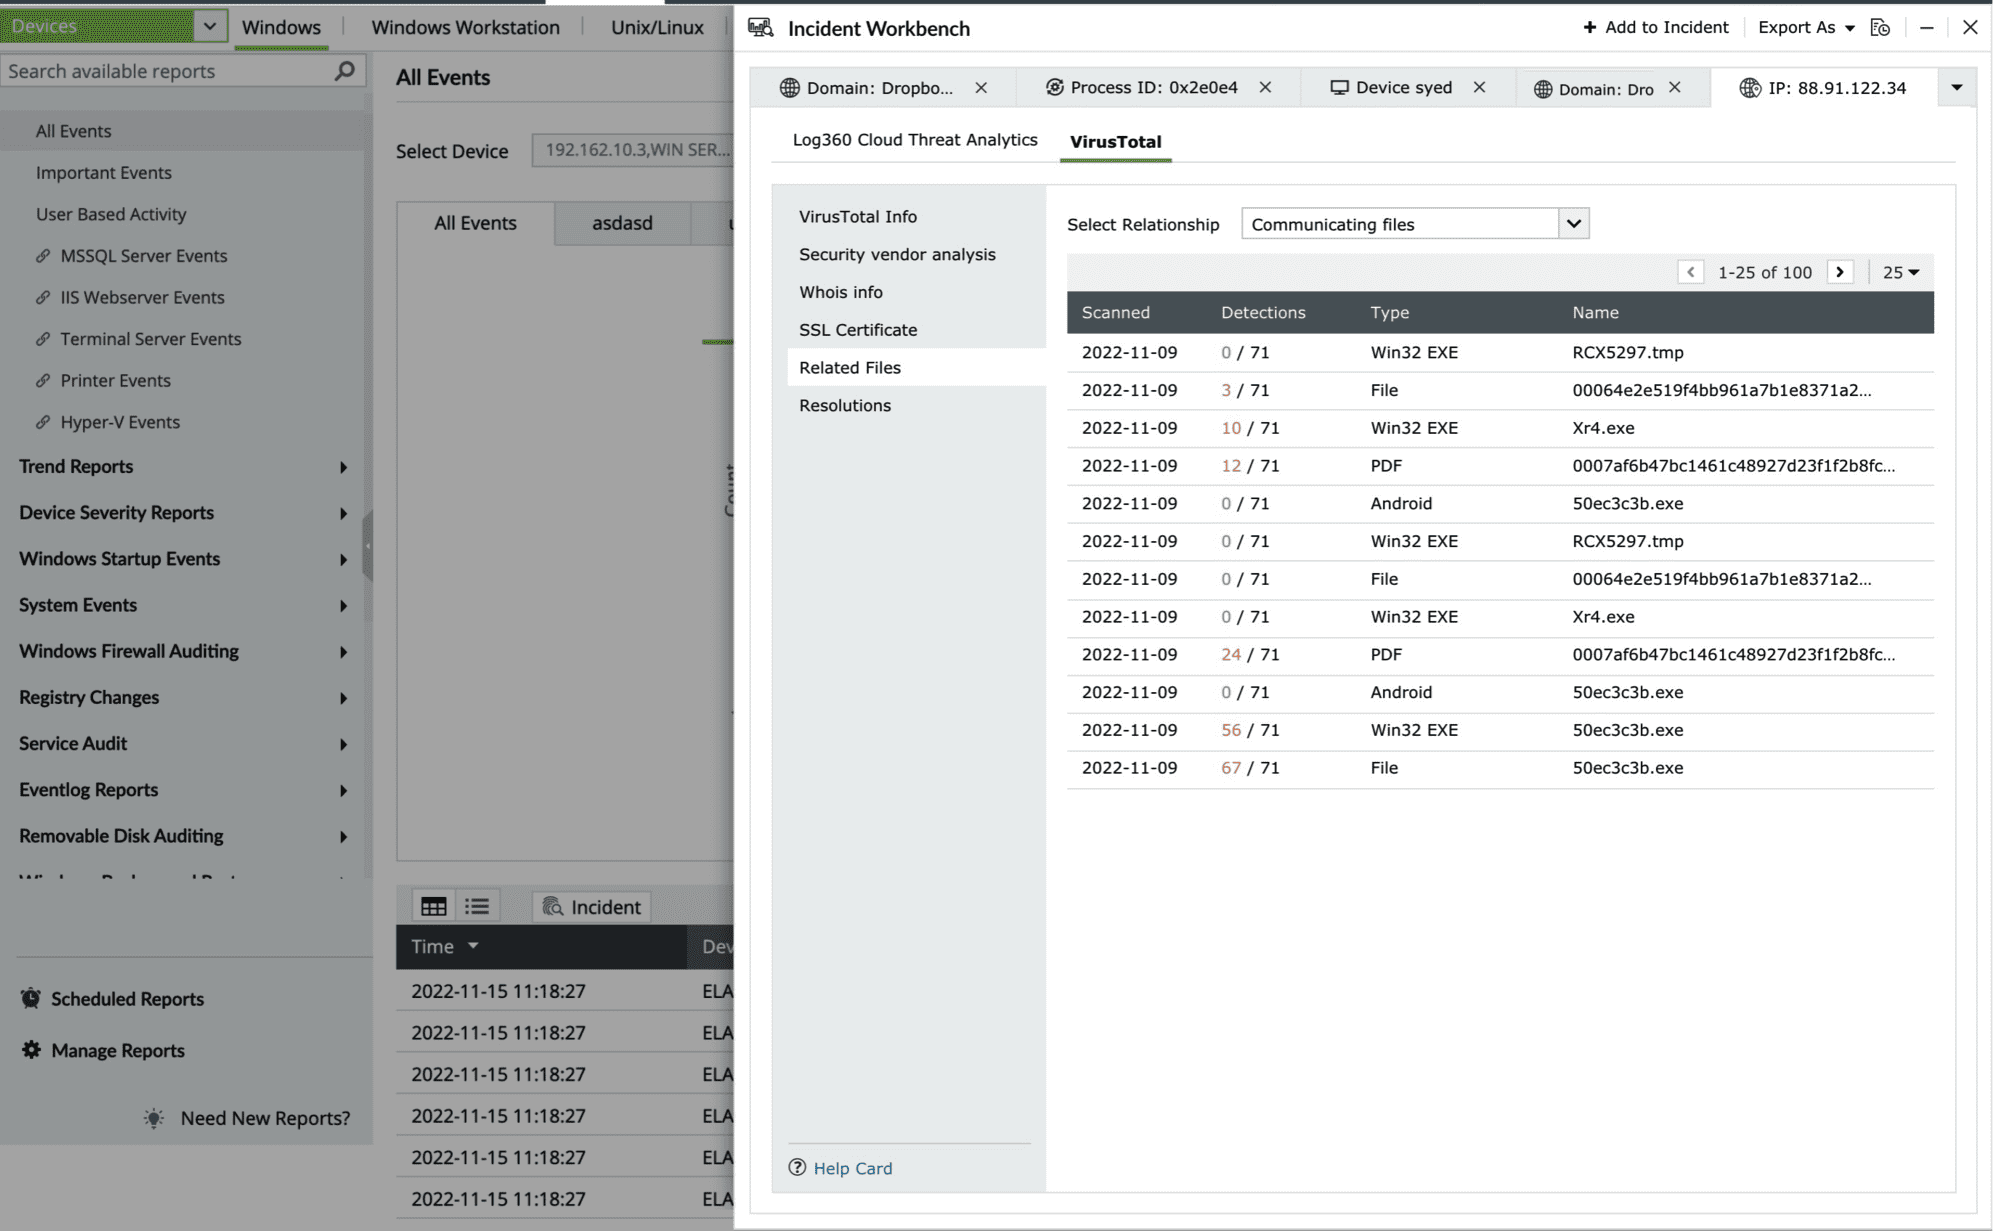This screenshot has height=1231, width=1993.
Task: Close the Device syed tab
Action: tap(1479, 88)
